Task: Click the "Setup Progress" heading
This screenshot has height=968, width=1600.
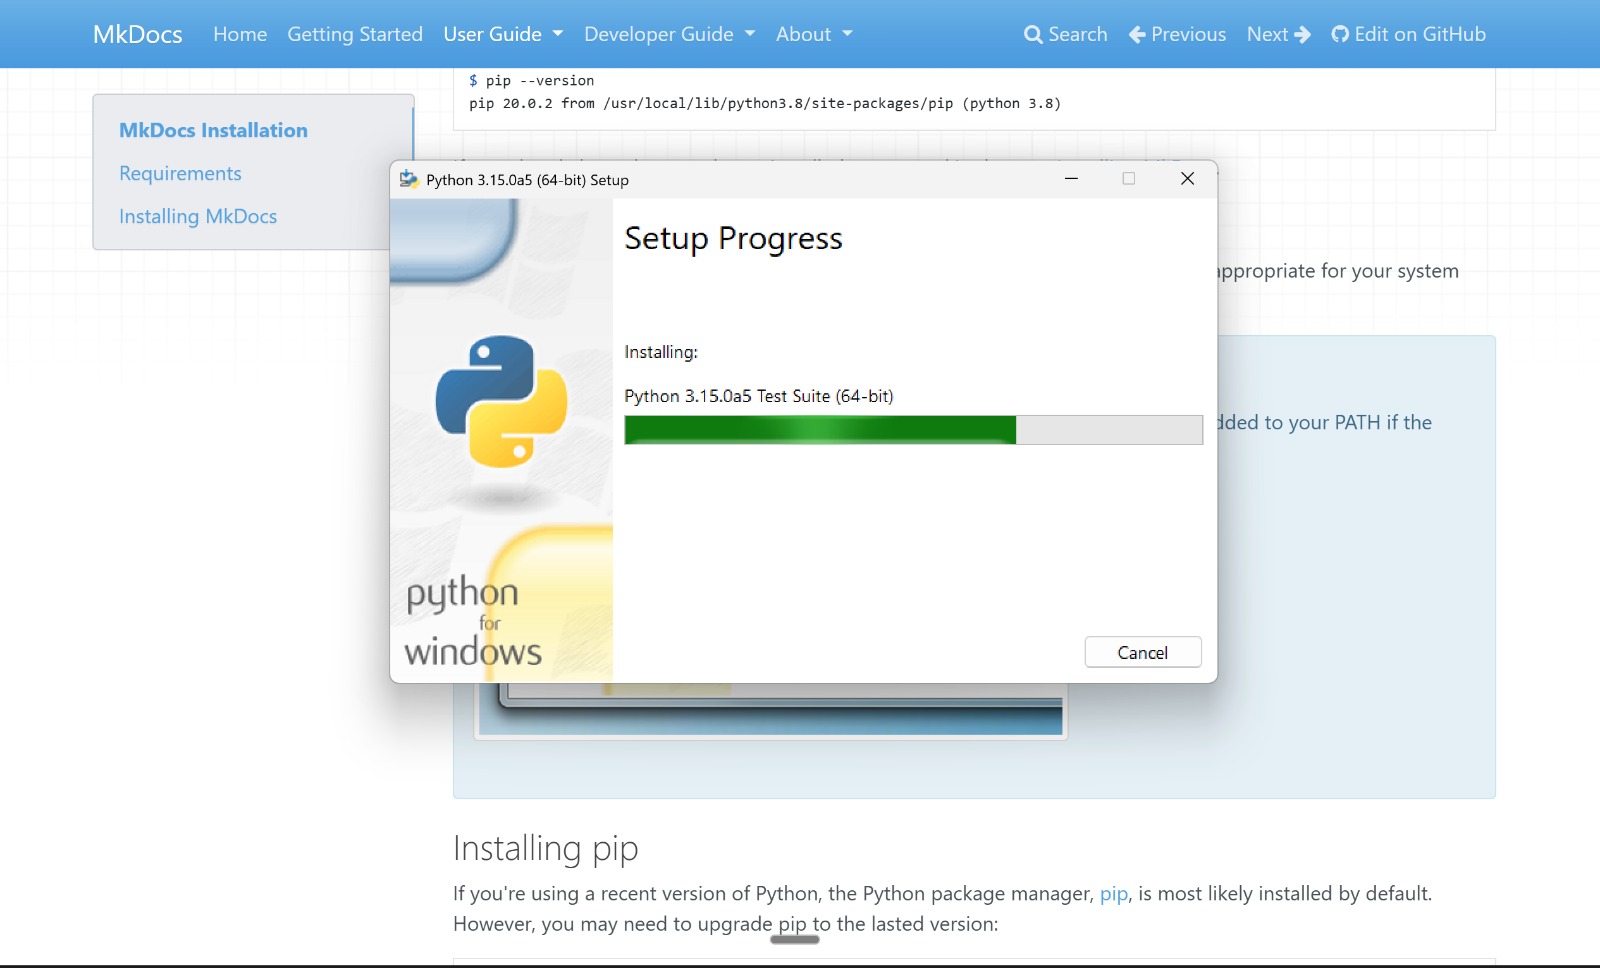Action: [733, 238]
